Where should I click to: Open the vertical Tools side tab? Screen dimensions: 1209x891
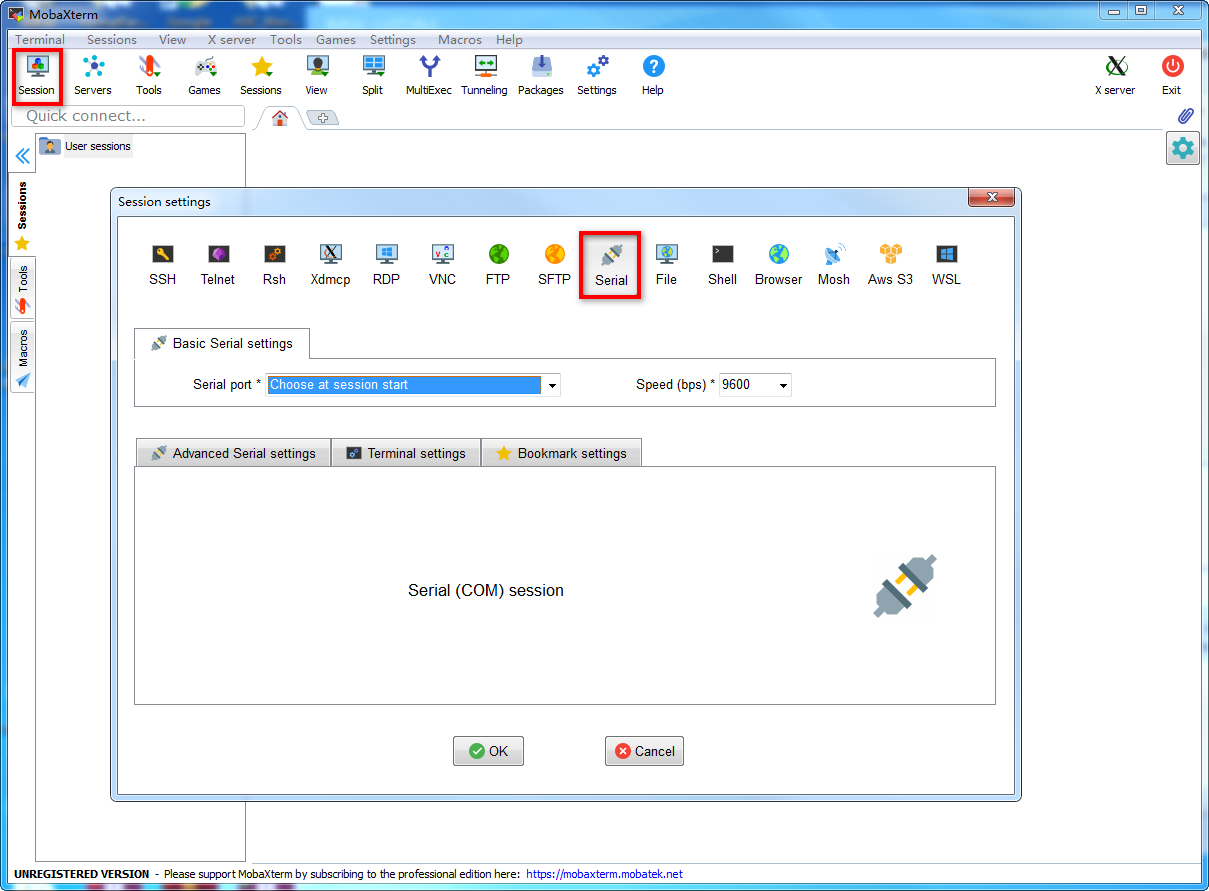[22, 289]
